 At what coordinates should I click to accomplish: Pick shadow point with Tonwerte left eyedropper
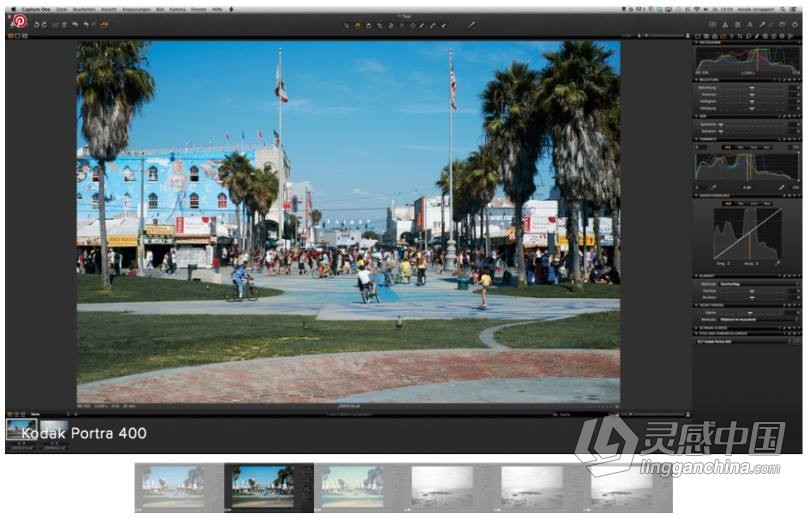click(x=713, y=187)
